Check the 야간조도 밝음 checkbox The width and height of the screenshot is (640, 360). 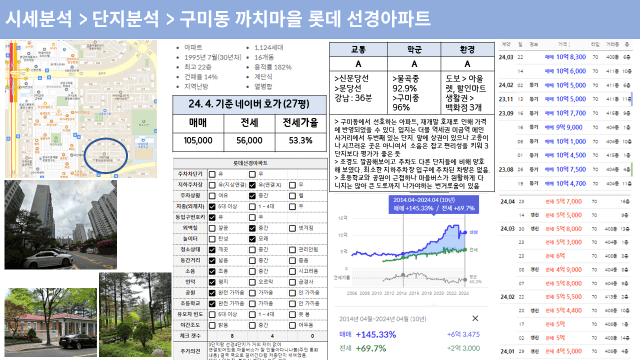coord(212,325)
